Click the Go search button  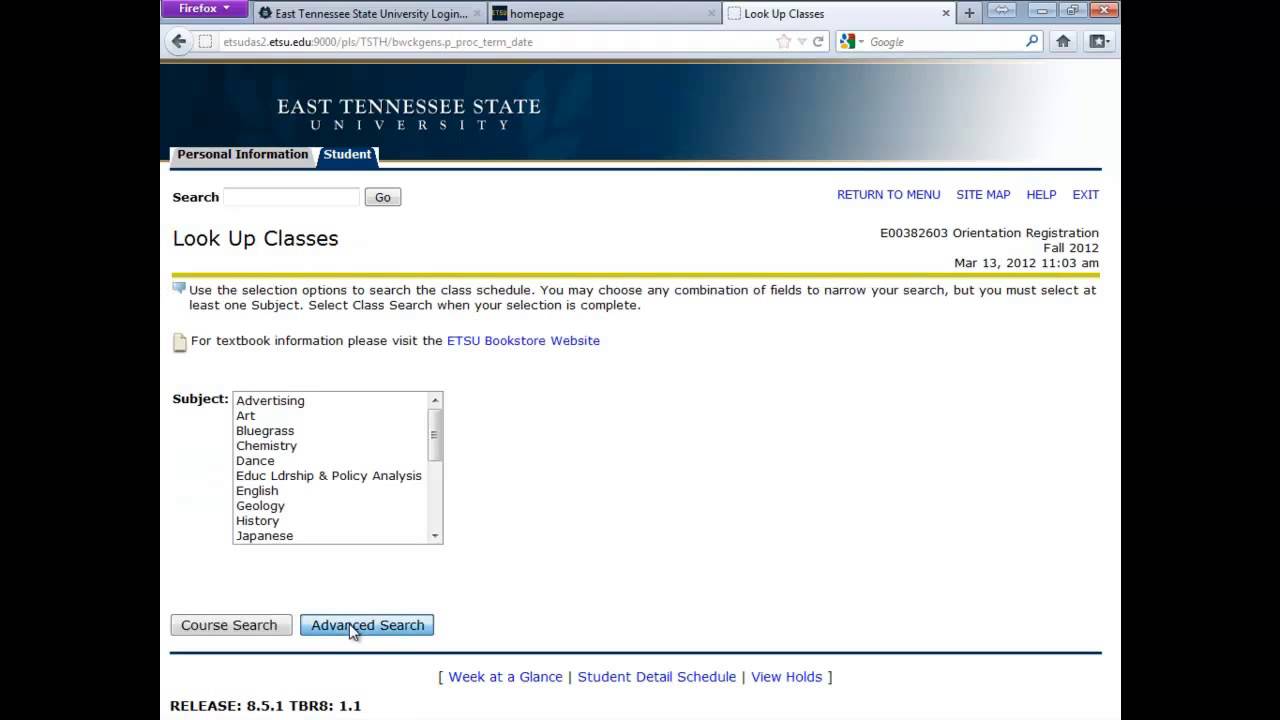click(x=383, y=197)
